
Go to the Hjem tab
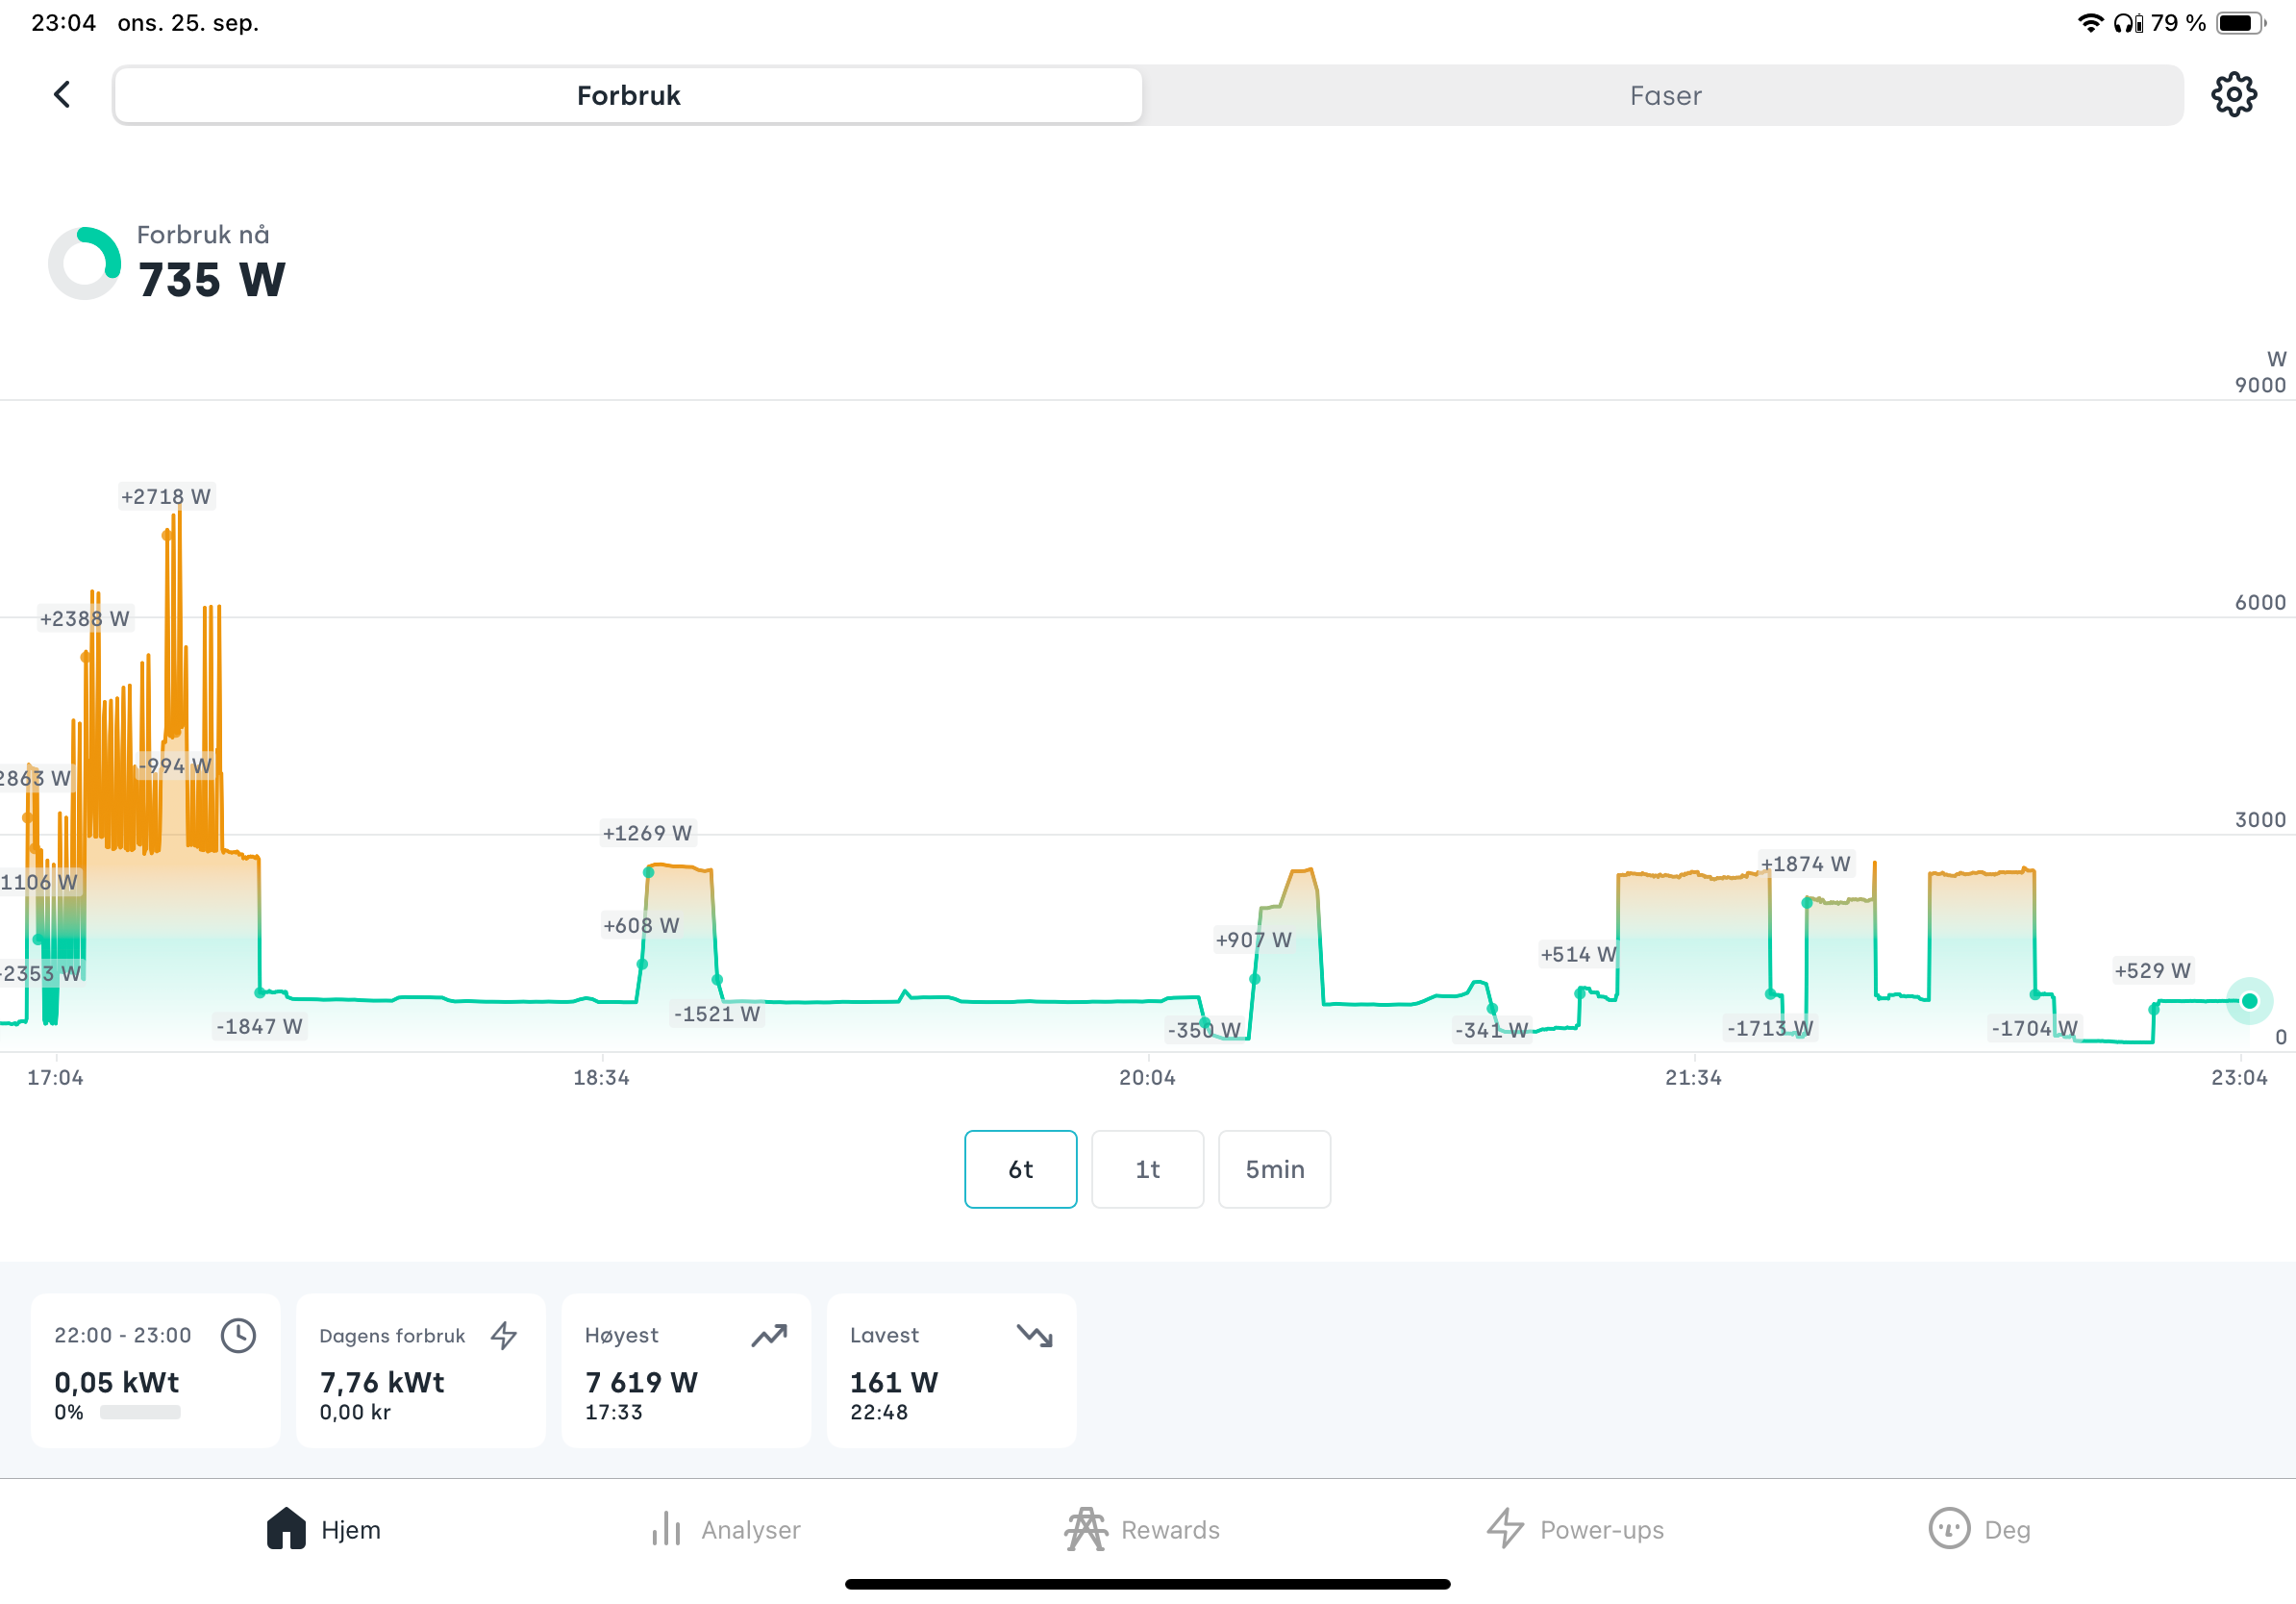[323, 1529]
